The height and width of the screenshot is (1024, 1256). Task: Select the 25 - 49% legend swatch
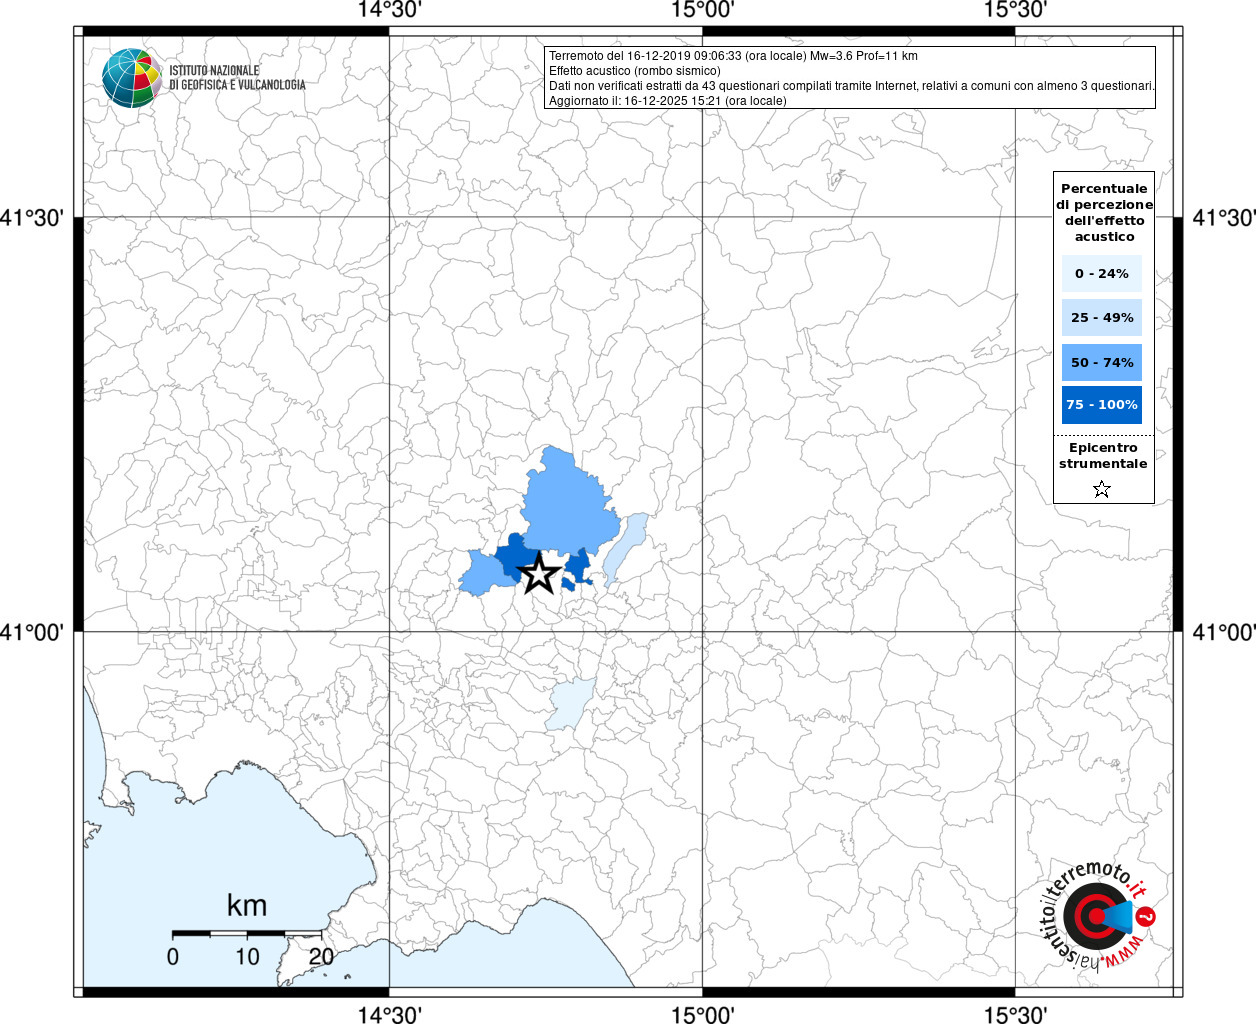click(x=1102, y=317)
